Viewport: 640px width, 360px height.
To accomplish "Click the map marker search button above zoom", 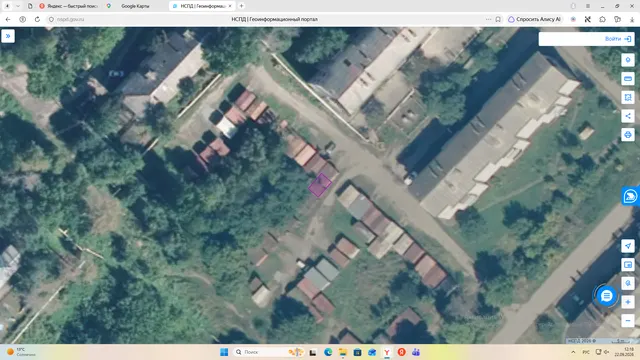I will pos(628,283).
